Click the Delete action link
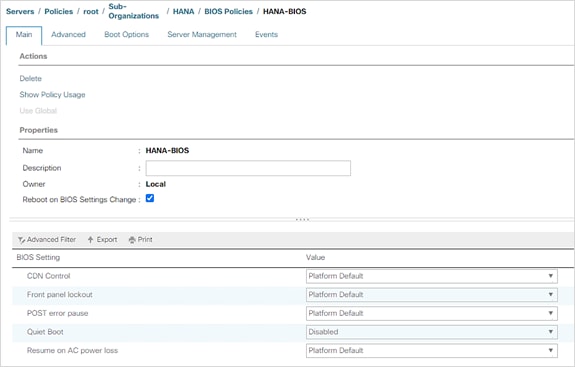The height and width of the screenshot is (367, 575). [x=30, y=78]
